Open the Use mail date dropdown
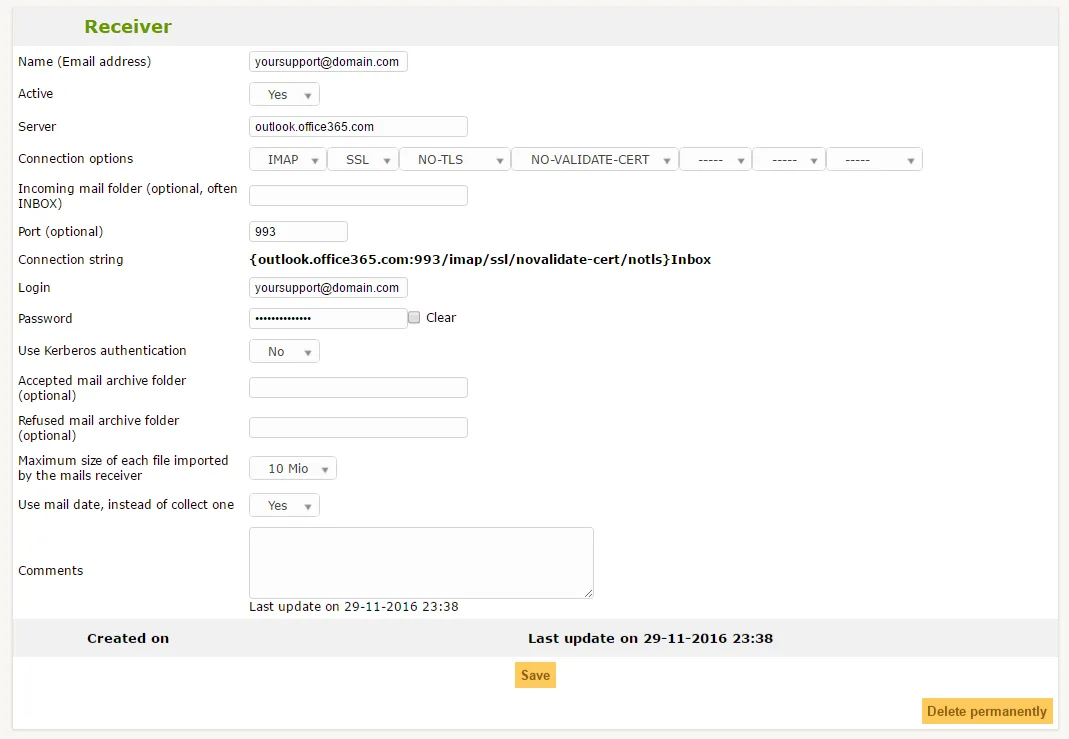Viewport: 1069px width, 739px height. pos(284,505)
